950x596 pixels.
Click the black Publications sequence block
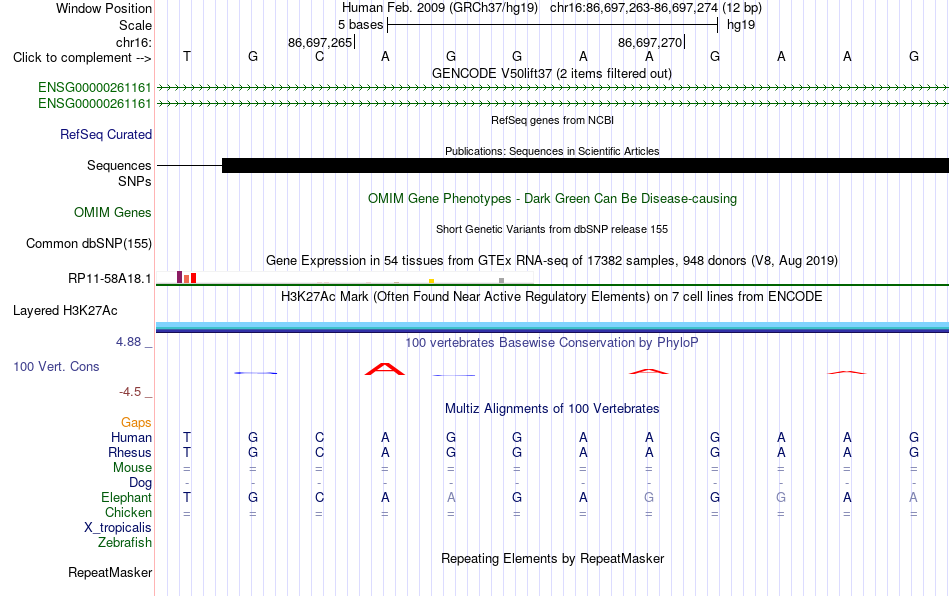coord(585,165)
